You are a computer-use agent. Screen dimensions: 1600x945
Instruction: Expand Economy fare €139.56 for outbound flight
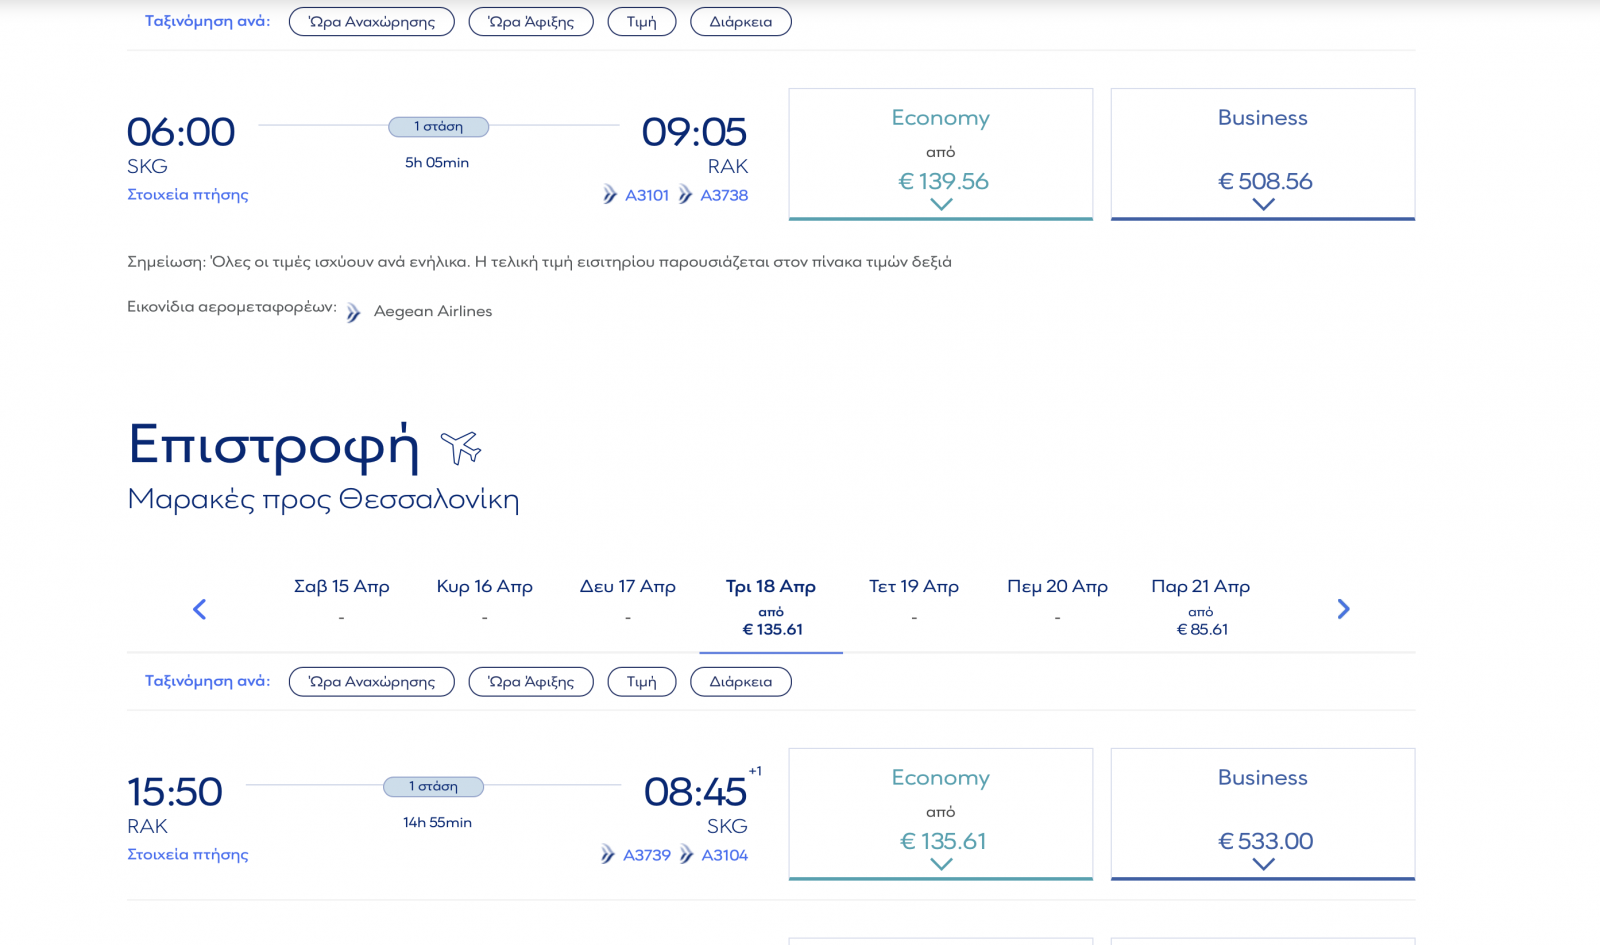940,155
